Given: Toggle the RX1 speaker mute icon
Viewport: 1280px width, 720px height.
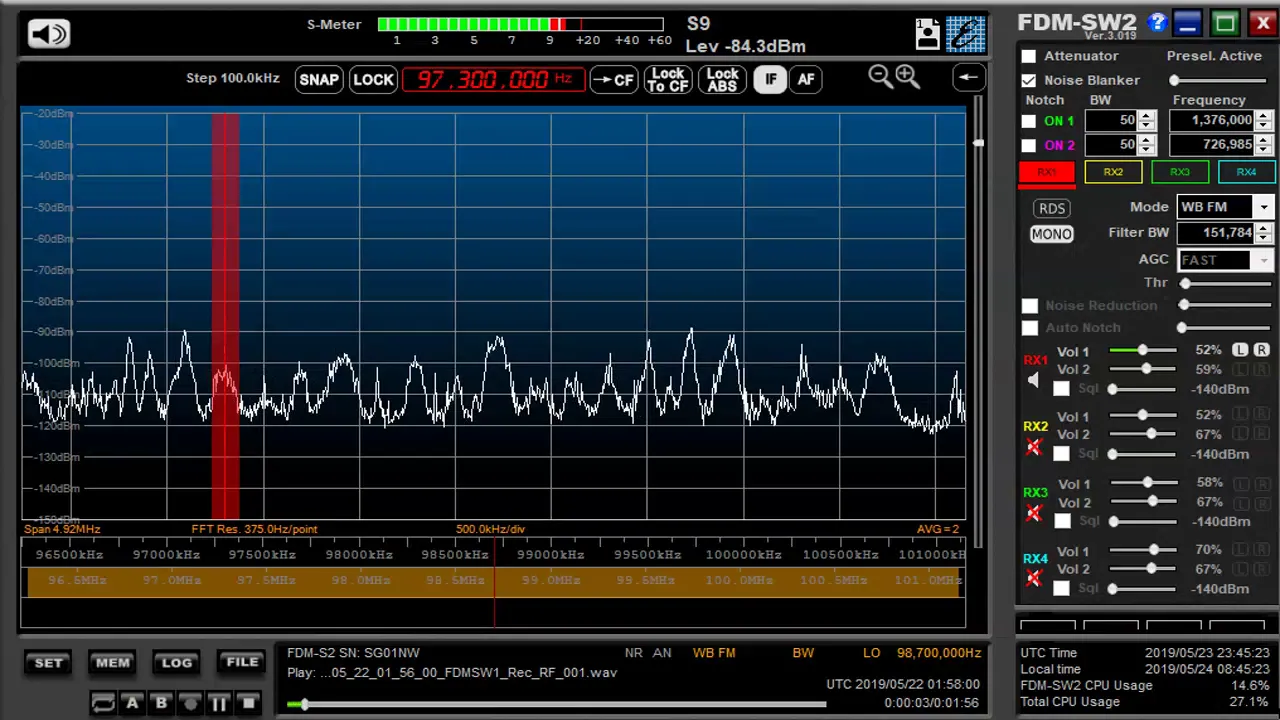Looking at the screenshot, I should pyautogui.click(x=1034, y=380).
